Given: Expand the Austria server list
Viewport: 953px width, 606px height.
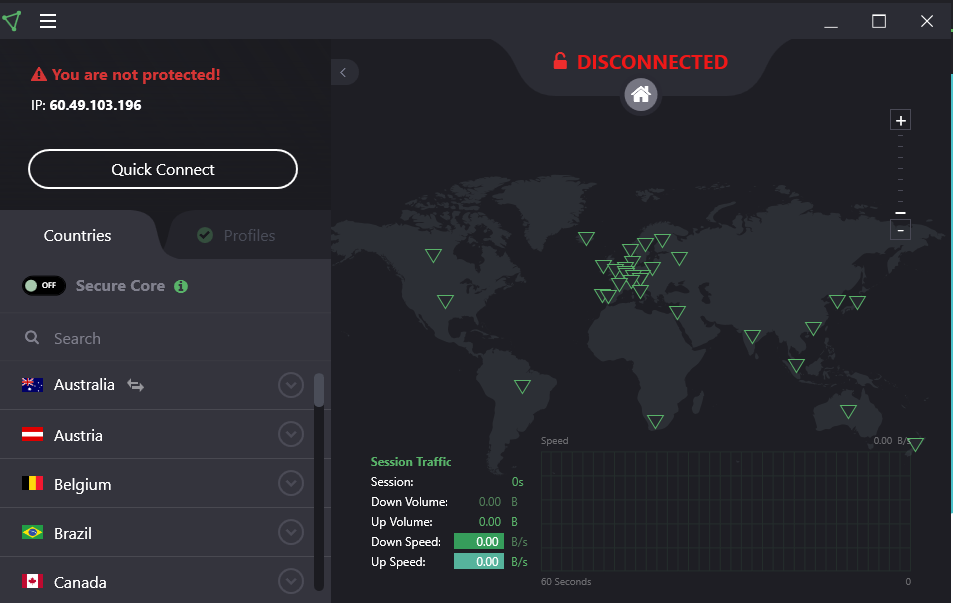Looking at the screenshot, I should (291, 434).
